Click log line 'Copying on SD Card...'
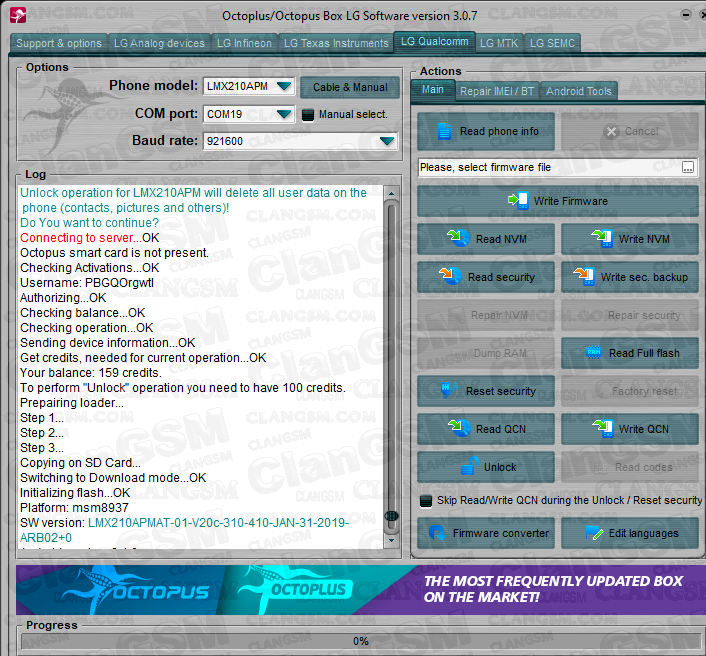The width and height of the screenshot is (706, 656). click(80, 463)
